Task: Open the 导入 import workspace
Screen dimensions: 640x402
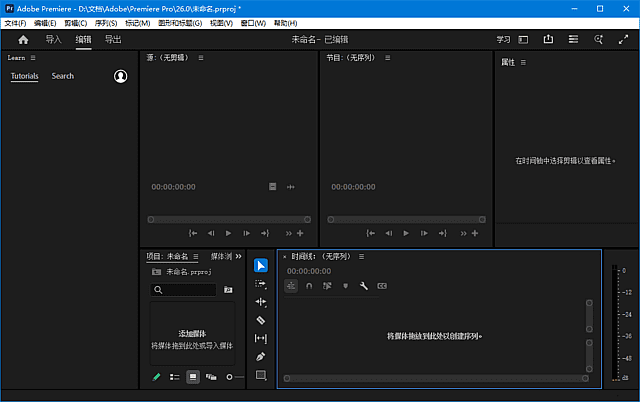Action: [x=53, y=40]
